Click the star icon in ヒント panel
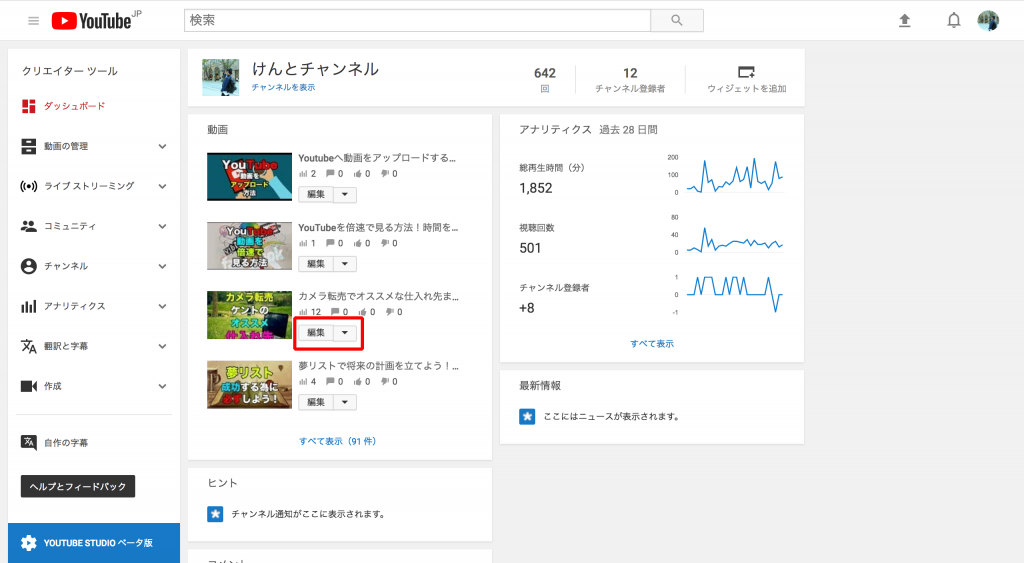1024x563 pixels. tap(215, 514)
